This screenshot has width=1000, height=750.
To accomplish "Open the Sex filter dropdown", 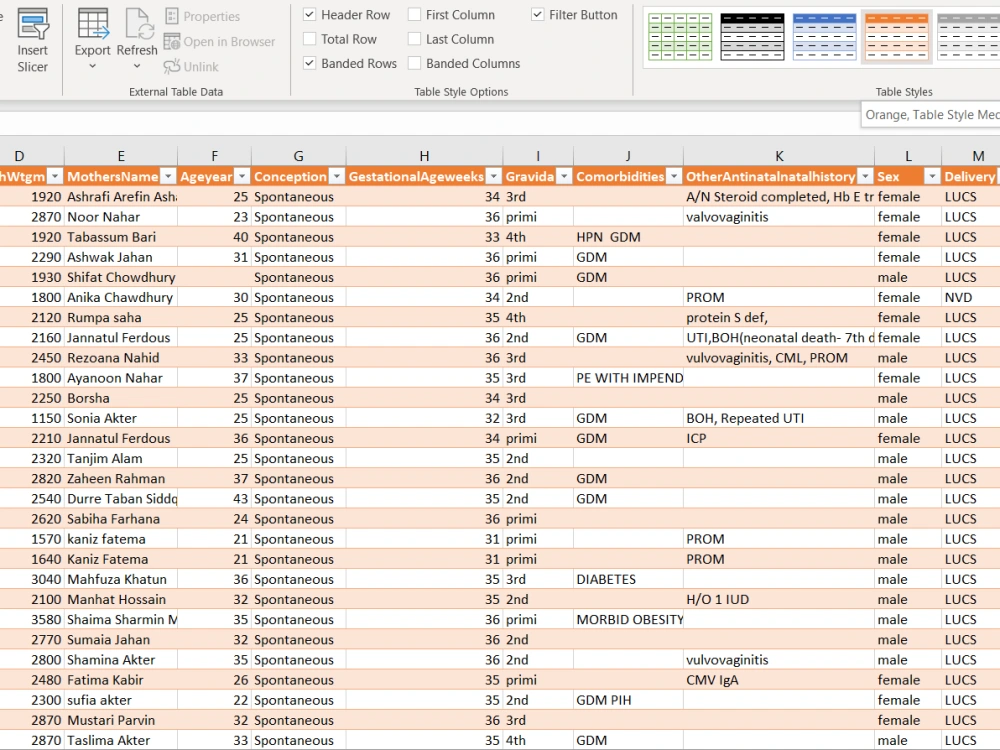I will 932,177.
